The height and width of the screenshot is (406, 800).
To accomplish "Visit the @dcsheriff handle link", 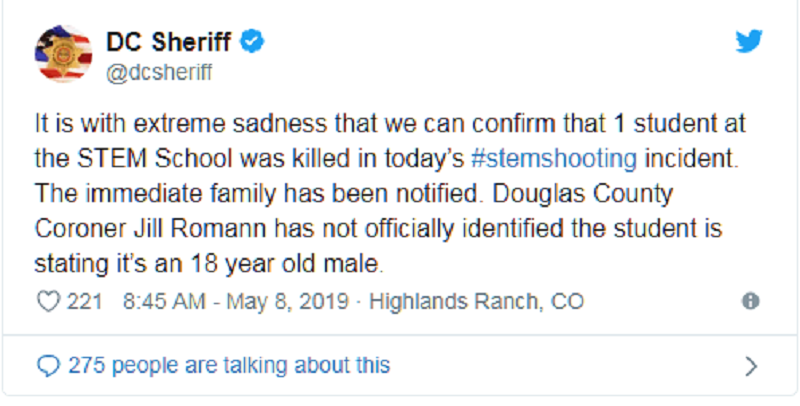I will pos(159,73).
